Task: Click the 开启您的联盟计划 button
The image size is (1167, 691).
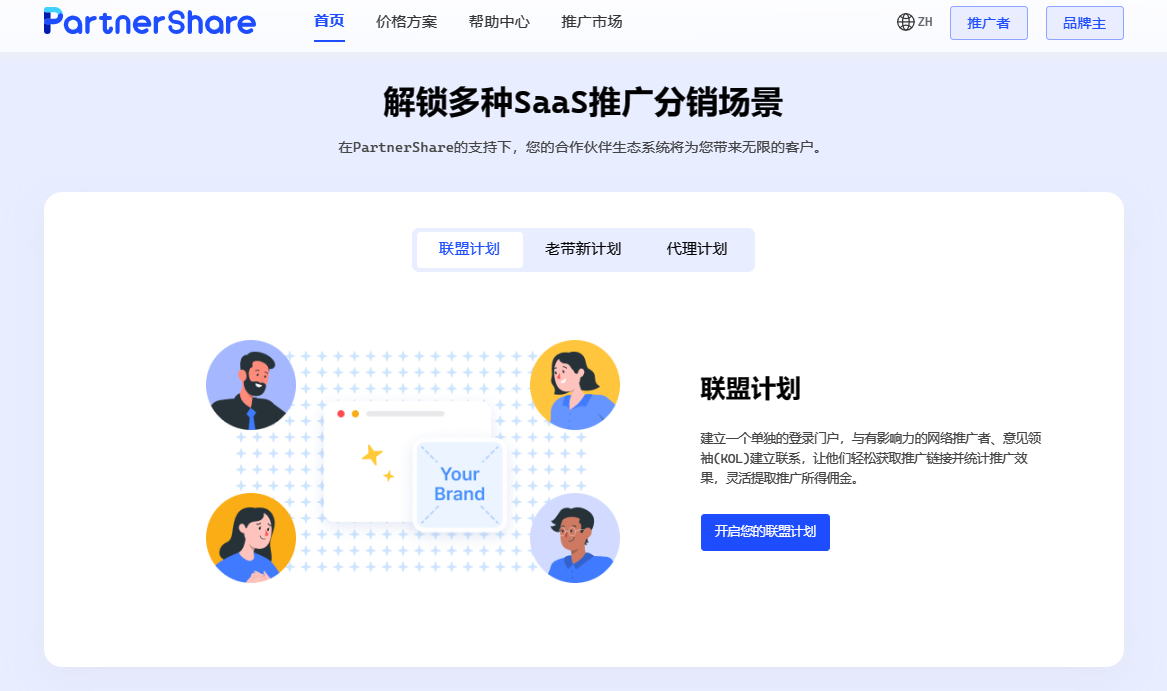Action: [x=765, y=532]
